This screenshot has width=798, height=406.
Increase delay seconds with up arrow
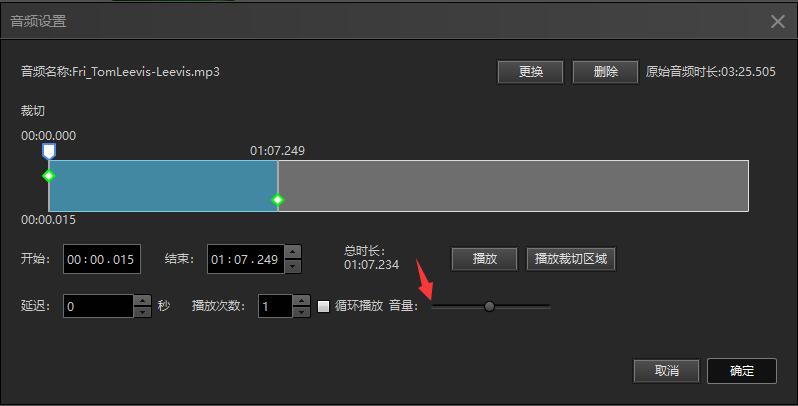tap(142, 300)
